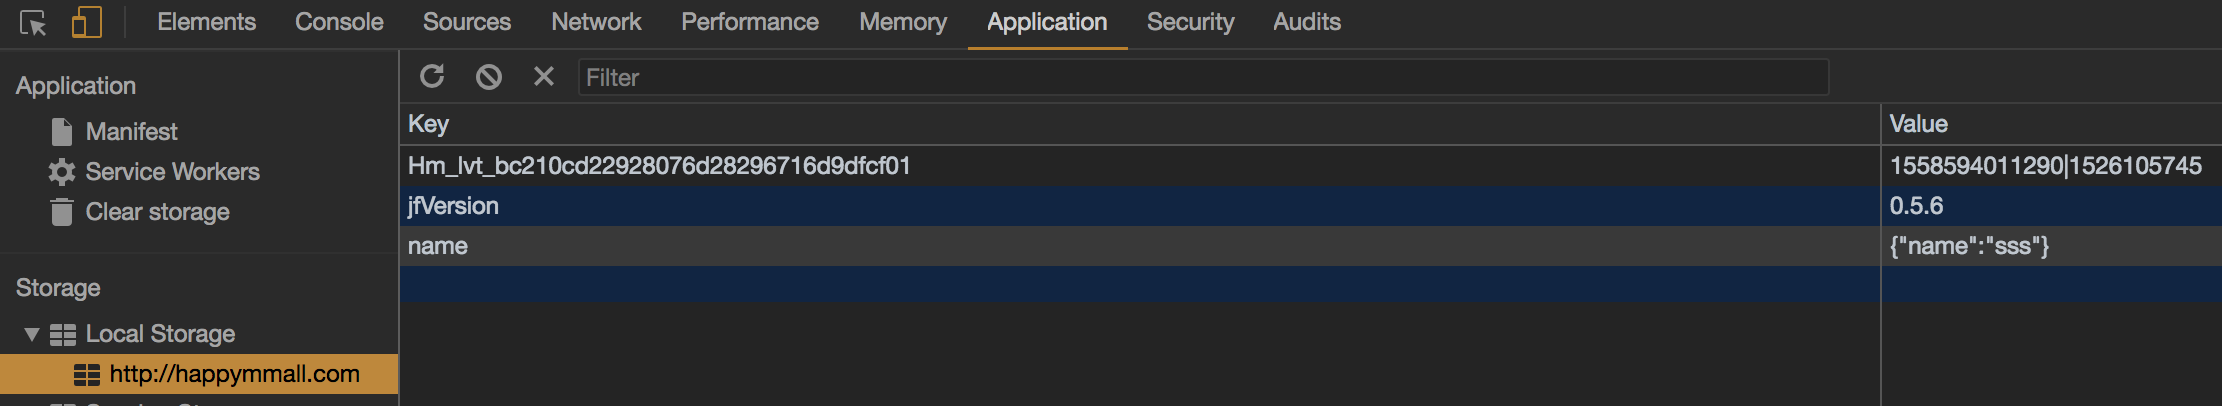Image resolution: width=2222 pixels, height=406 pixels.
Task: Switch to the Elements tab
Action: point(206,22)
